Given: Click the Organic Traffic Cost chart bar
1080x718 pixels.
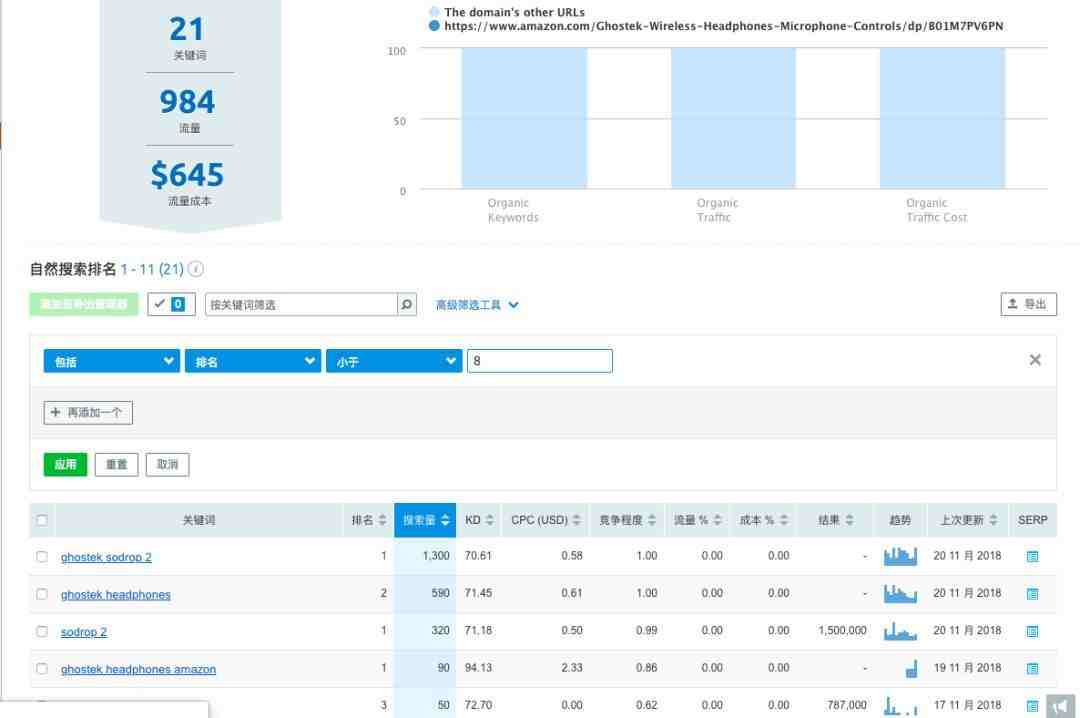Looking at the screenshot, I should pos(942,118).
